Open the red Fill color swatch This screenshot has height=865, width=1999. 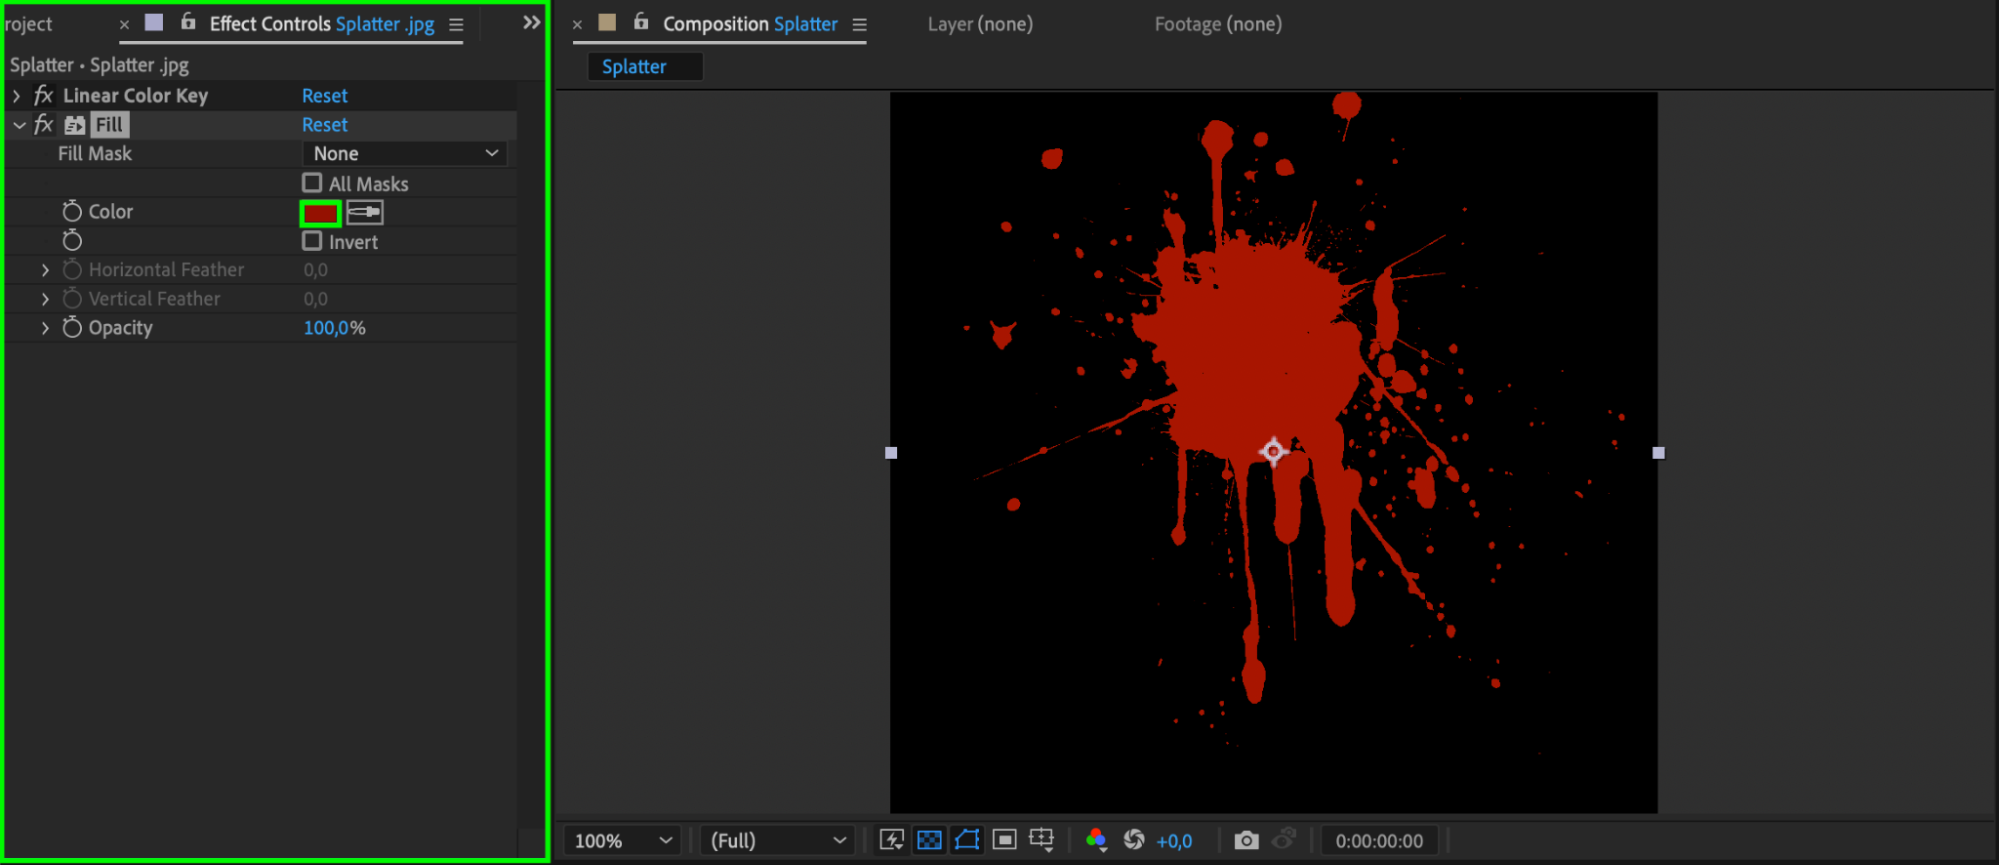click(x=320, y=213)
